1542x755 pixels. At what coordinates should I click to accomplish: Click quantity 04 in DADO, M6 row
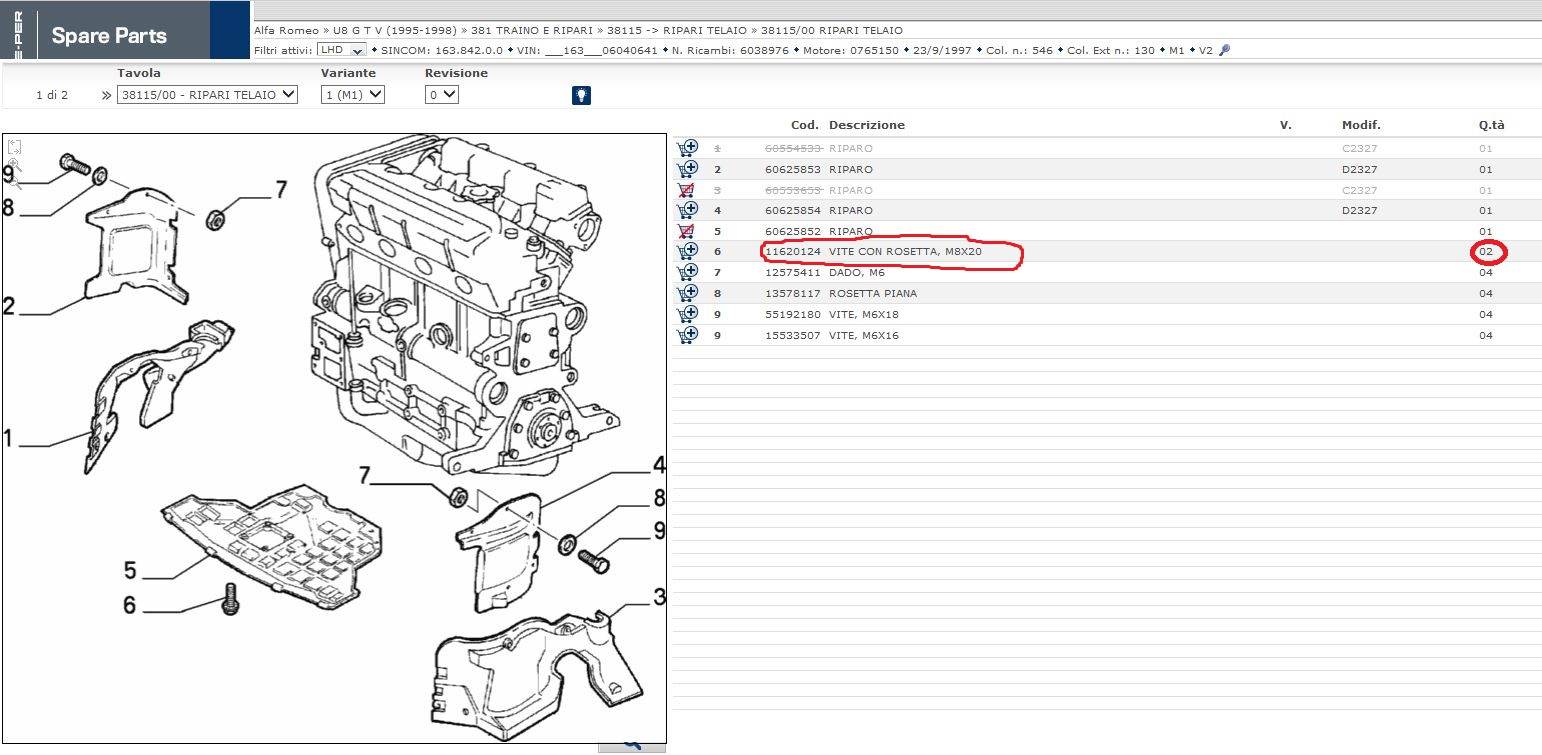(x=1486, y=273)
